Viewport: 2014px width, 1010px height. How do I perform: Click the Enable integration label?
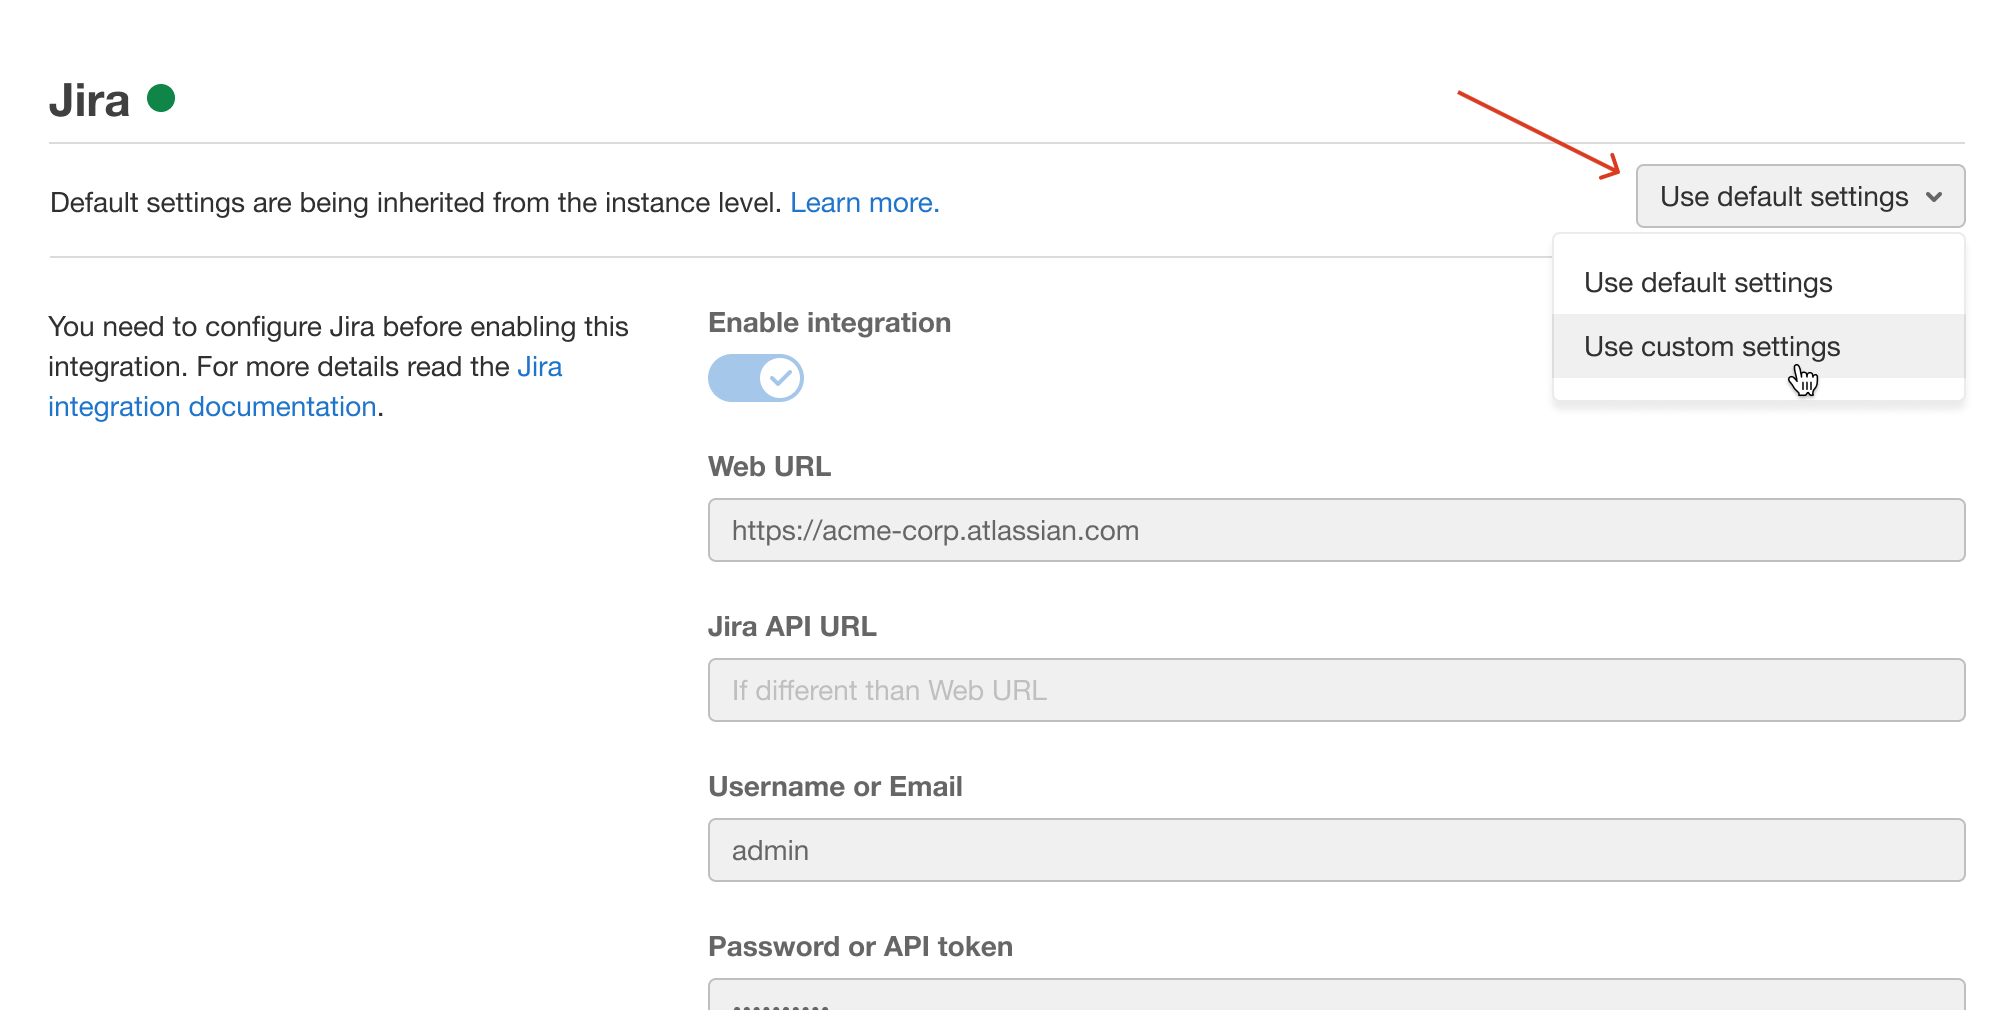829,322
